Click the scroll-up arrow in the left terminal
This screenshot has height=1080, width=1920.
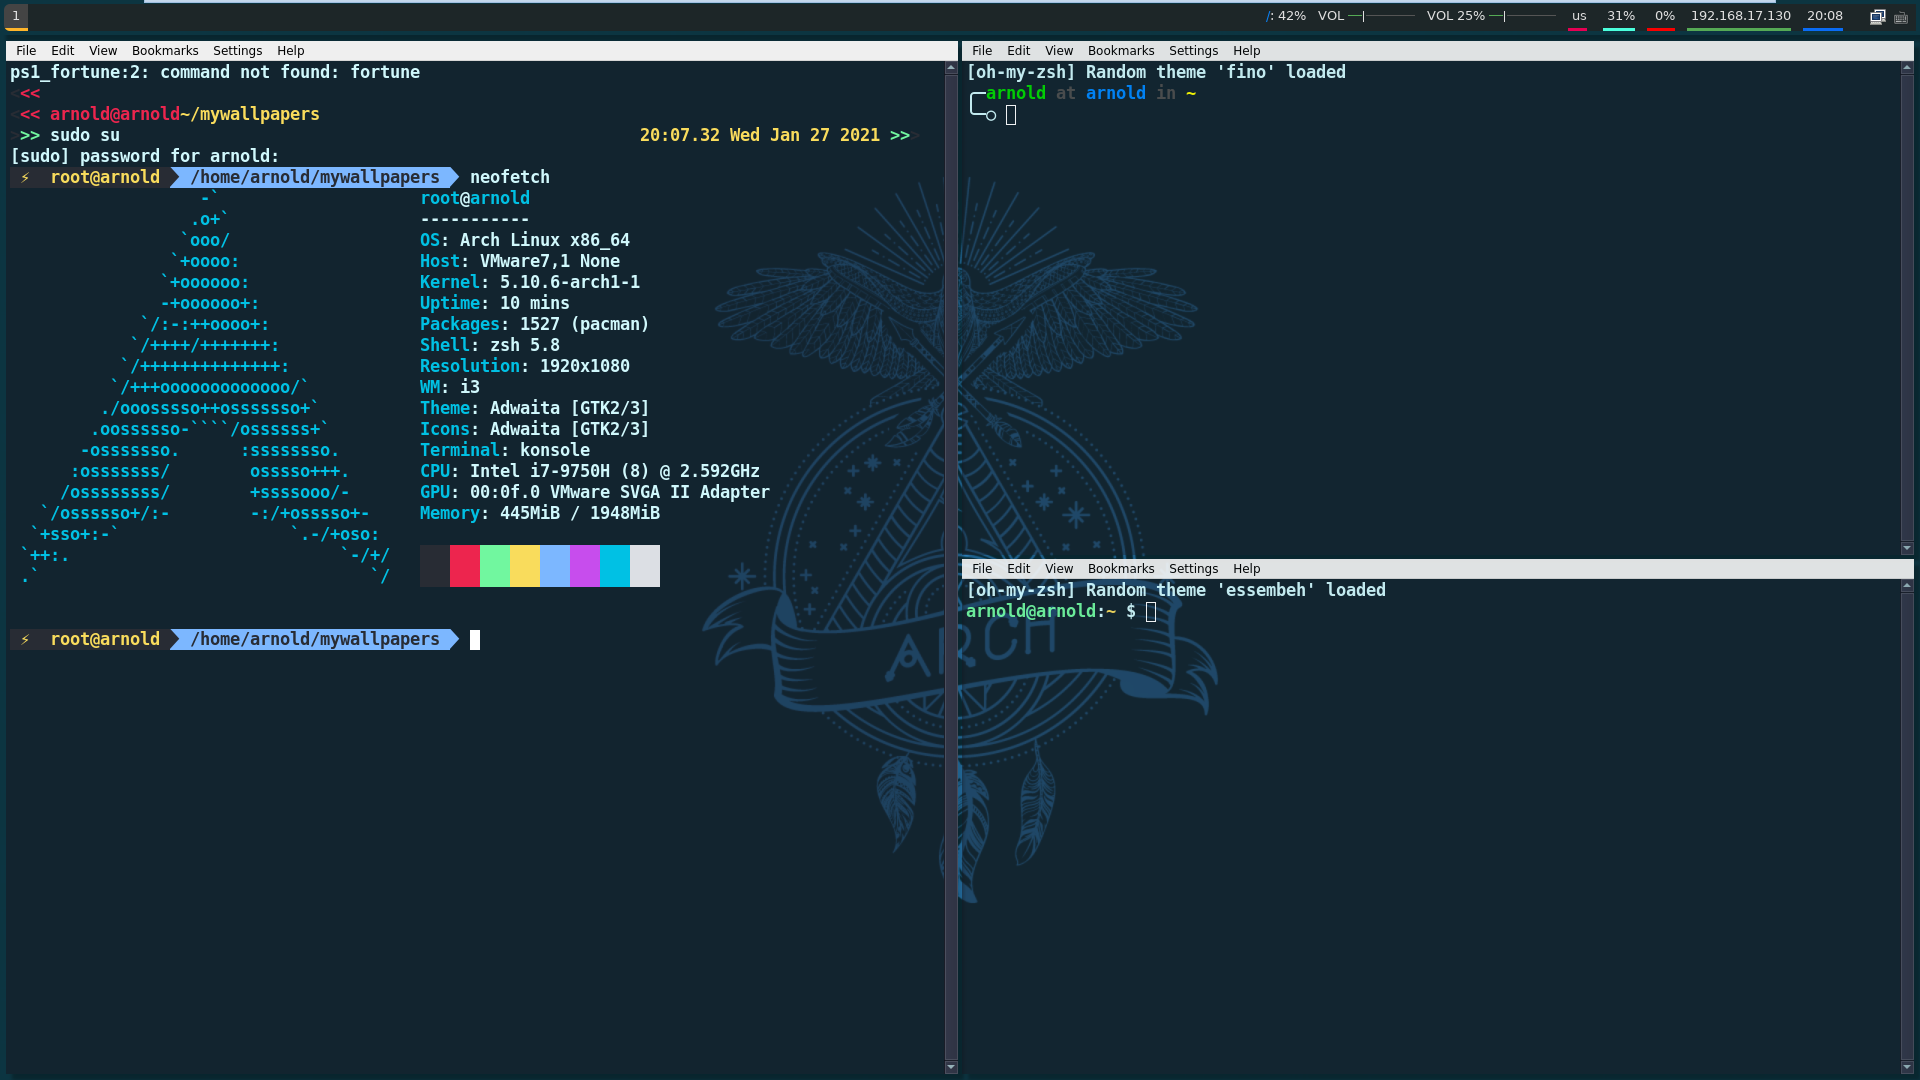tap(950, 68)
